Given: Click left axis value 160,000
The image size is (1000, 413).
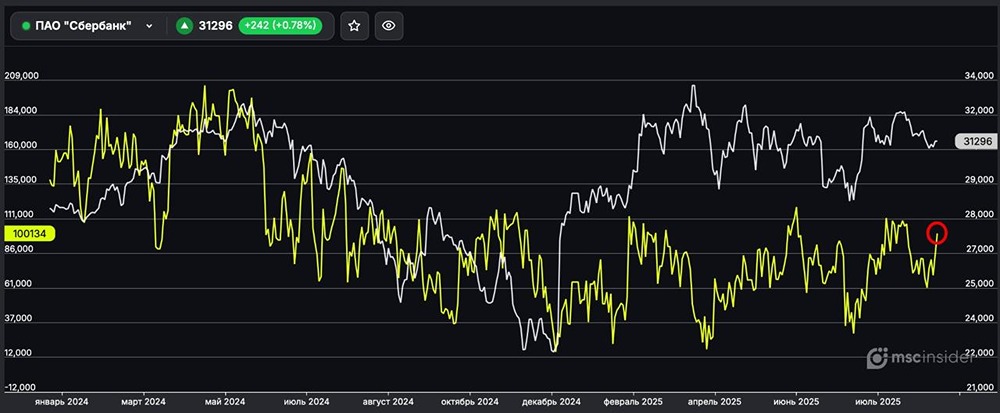Looking at the screenshot, I should pyautogui.click(x=22, y=145).
